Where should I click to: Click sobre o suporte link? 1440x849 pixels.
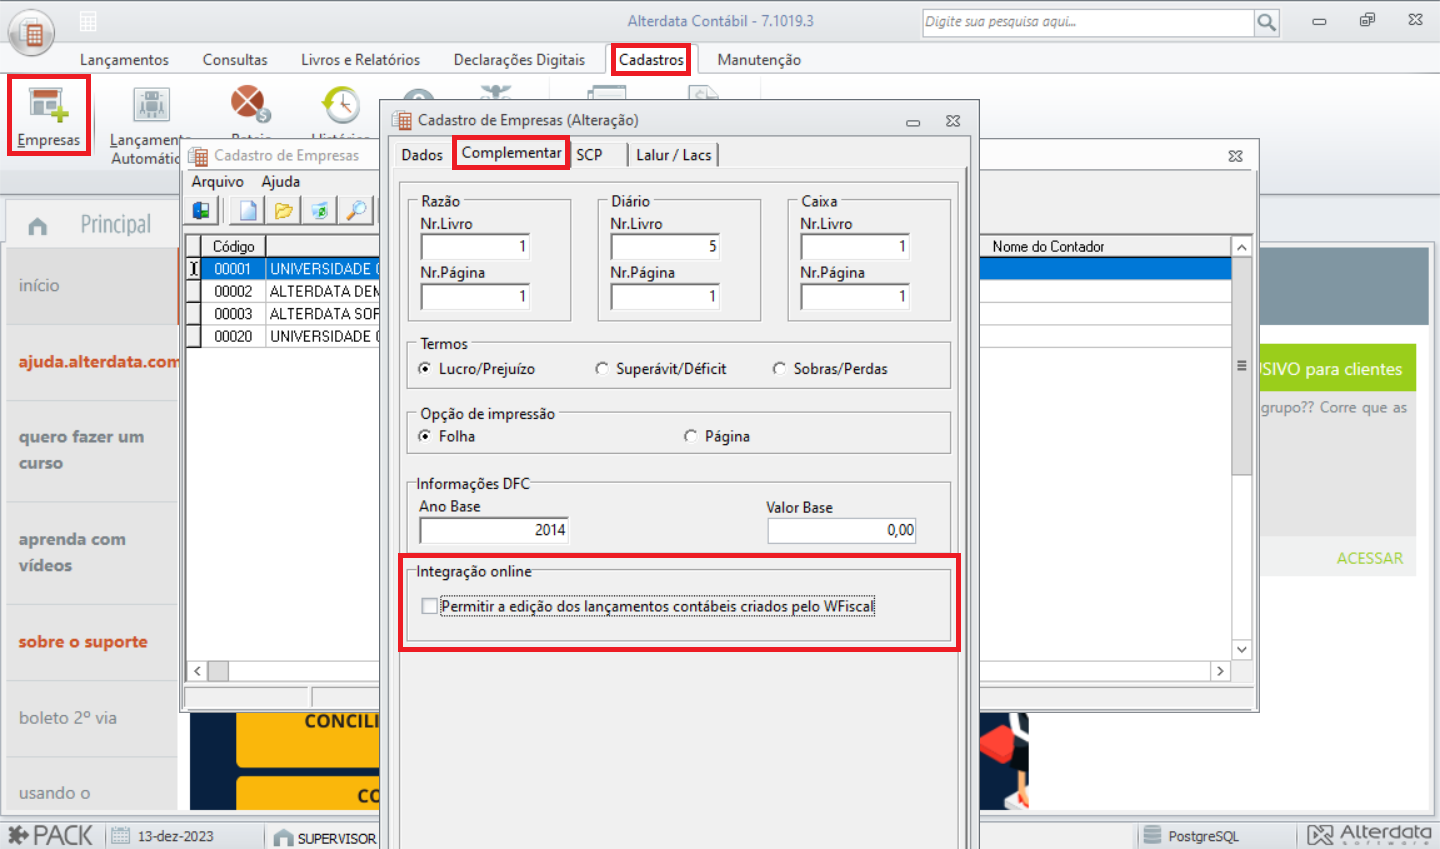(83, 642)
